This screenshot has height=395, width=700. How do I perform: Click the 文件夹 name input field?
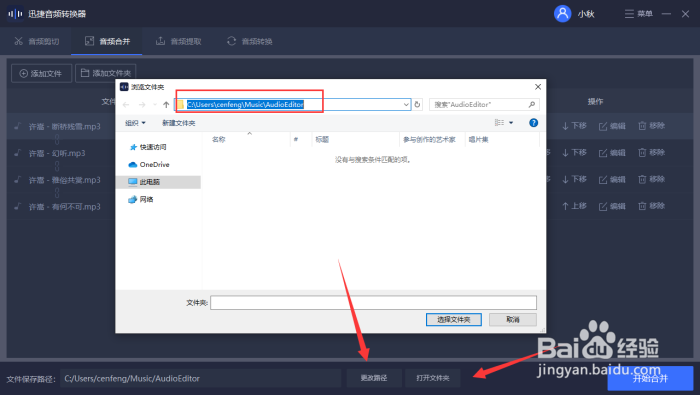pos(373,303)
